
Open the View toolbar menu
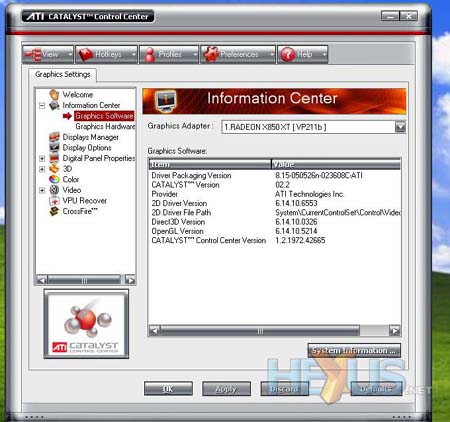coord(48,54)
